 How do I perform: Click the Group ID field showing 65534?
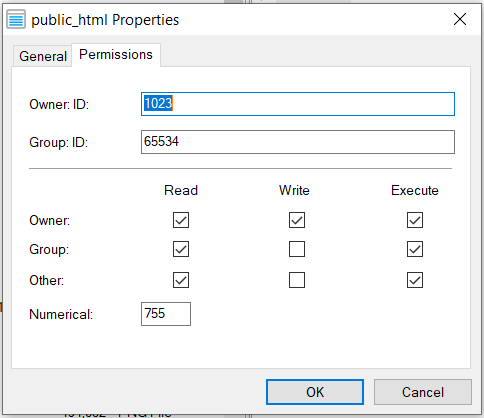point(298,142)
